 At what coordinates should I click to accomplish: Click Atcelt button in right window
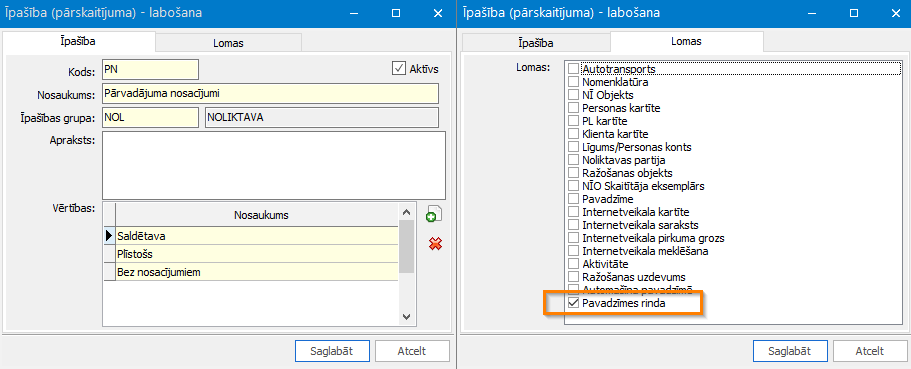click(870, 351)
